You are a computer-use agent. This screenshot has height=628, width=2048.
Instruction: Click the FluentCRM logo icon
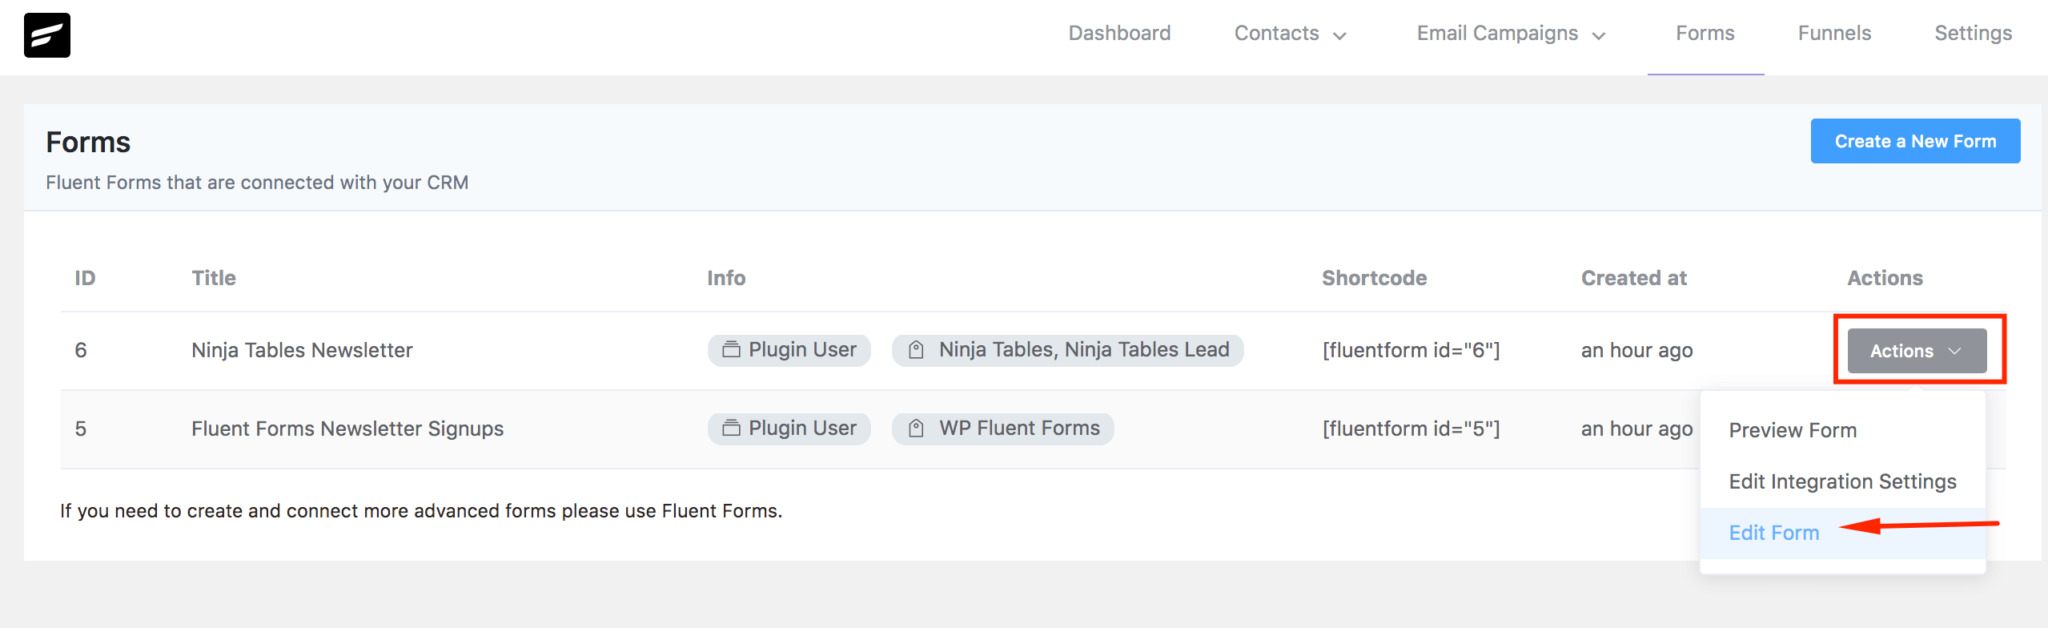47,35
